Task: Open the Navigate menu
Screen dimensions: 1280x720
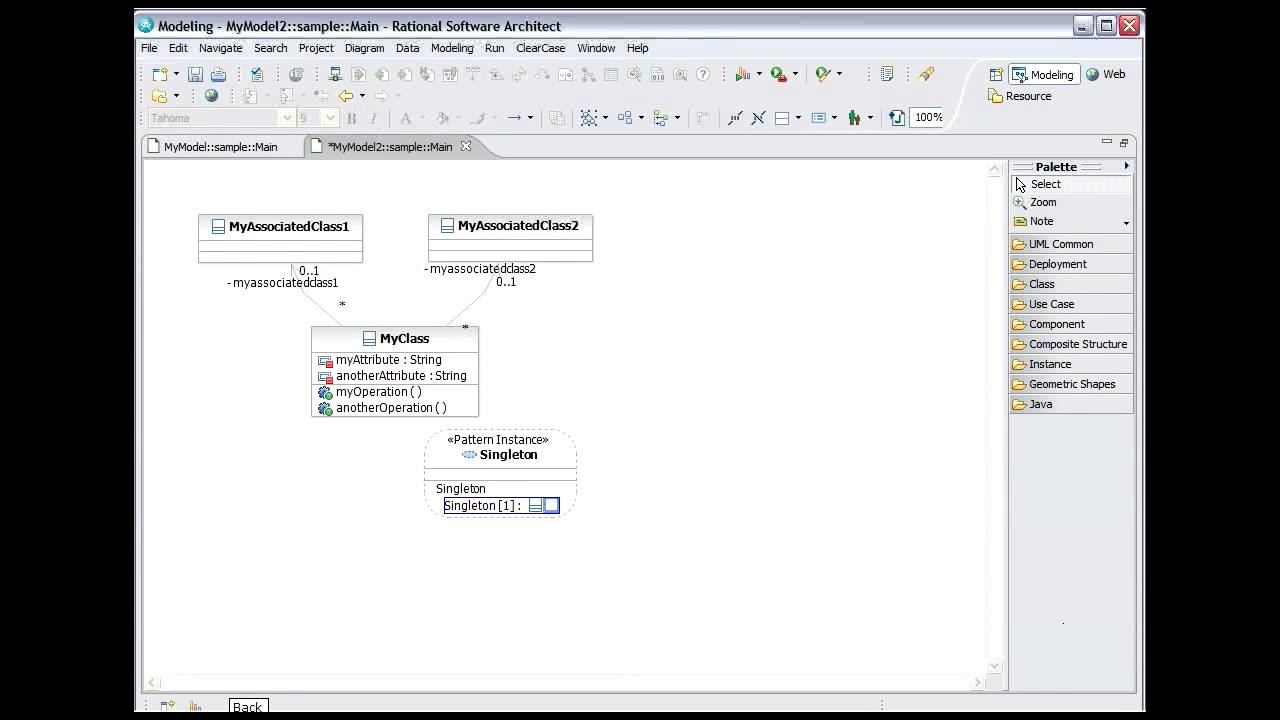Action: pyautogui.click(x=220, y=48)
